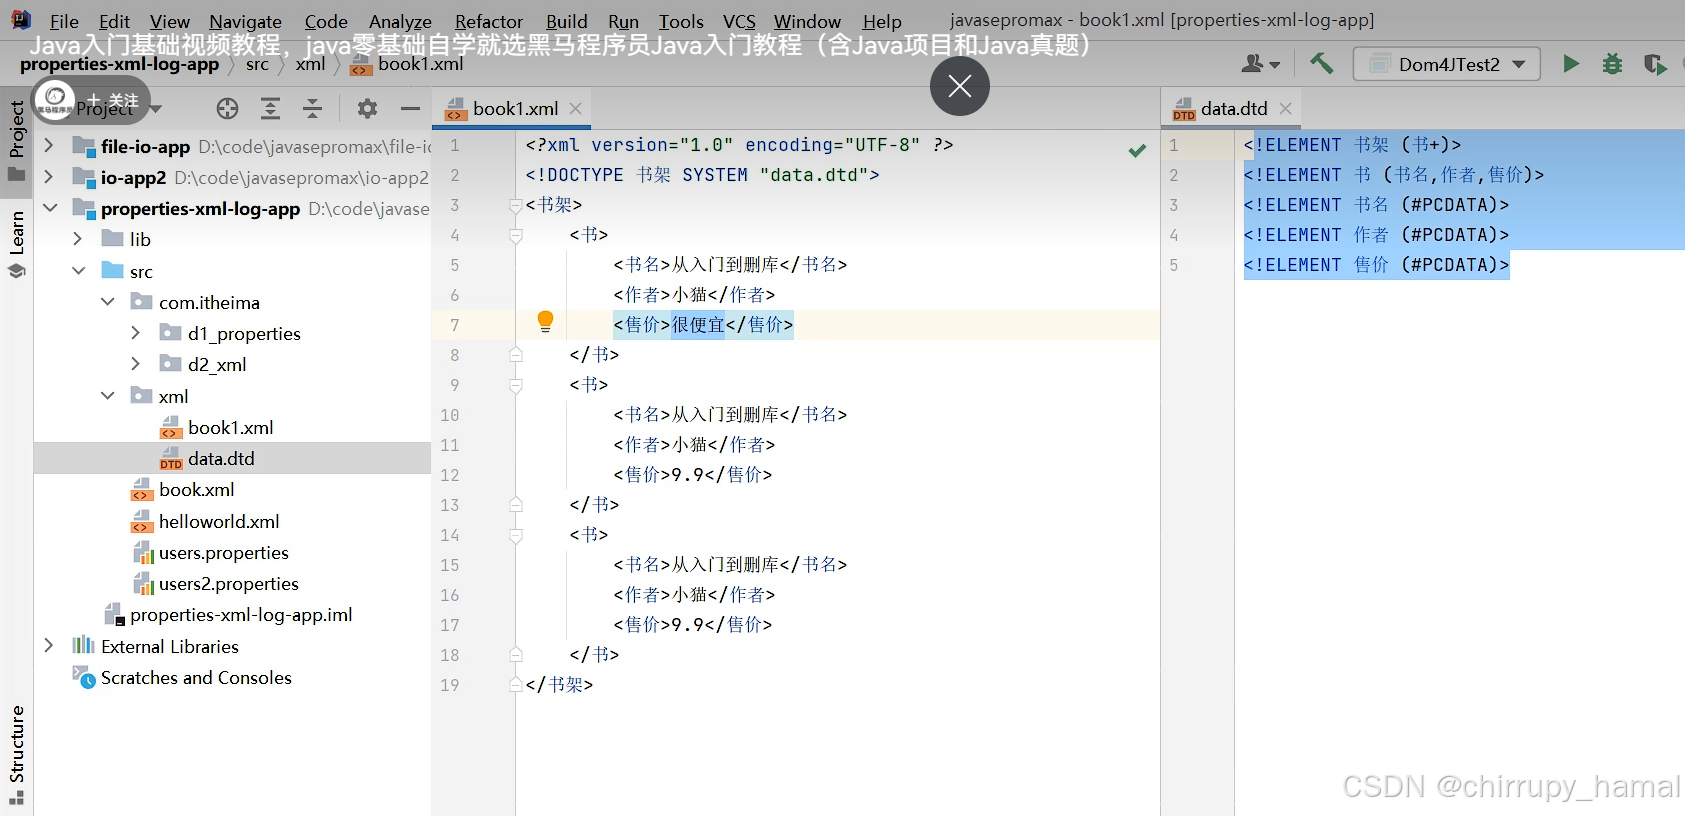1685x816 pixels.
Task: Open the Dom4JTest2 run configuration dropdown
Action: [x=1446, y=64]
